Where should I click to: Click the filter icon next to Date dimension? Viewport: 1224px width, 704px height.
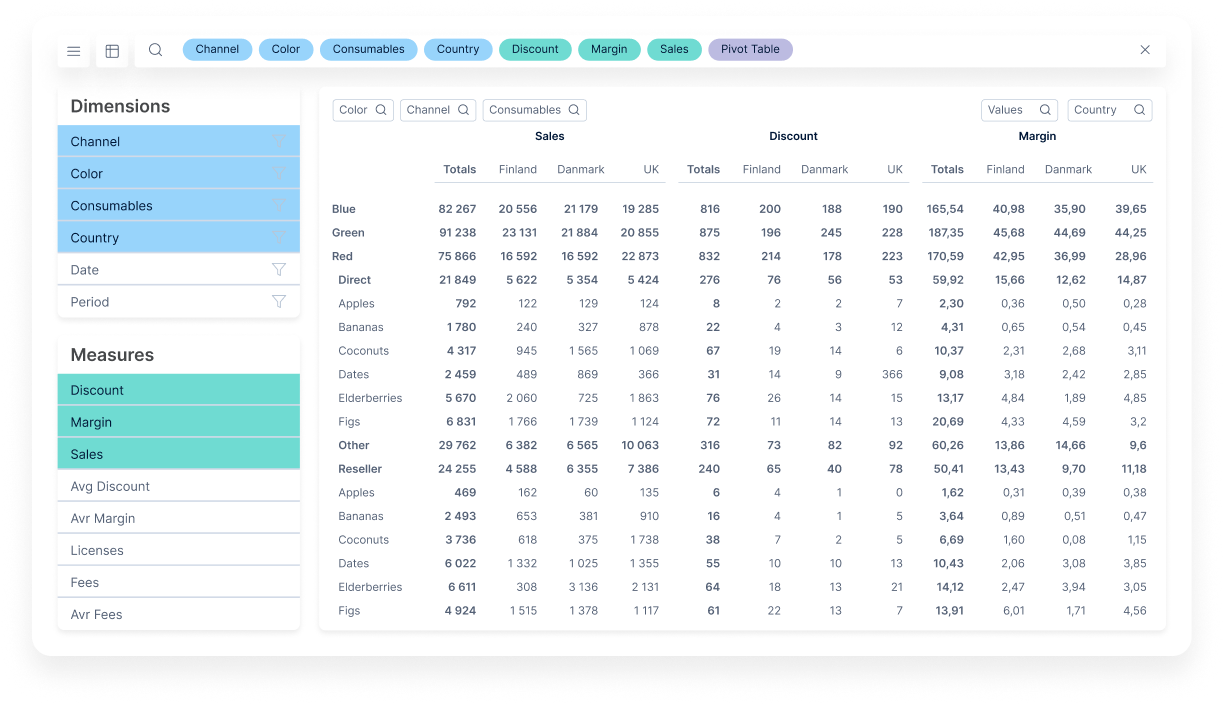[279, 269]
